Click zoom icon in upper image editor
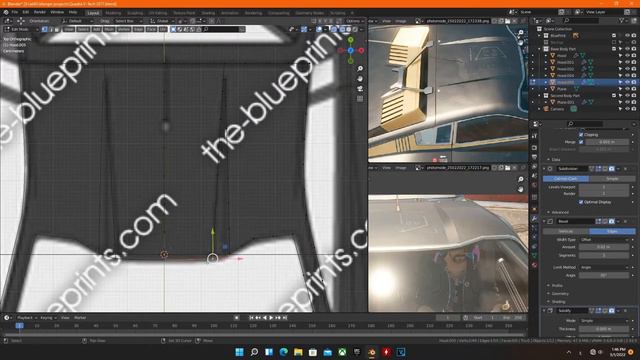 (x=520, y=33)
